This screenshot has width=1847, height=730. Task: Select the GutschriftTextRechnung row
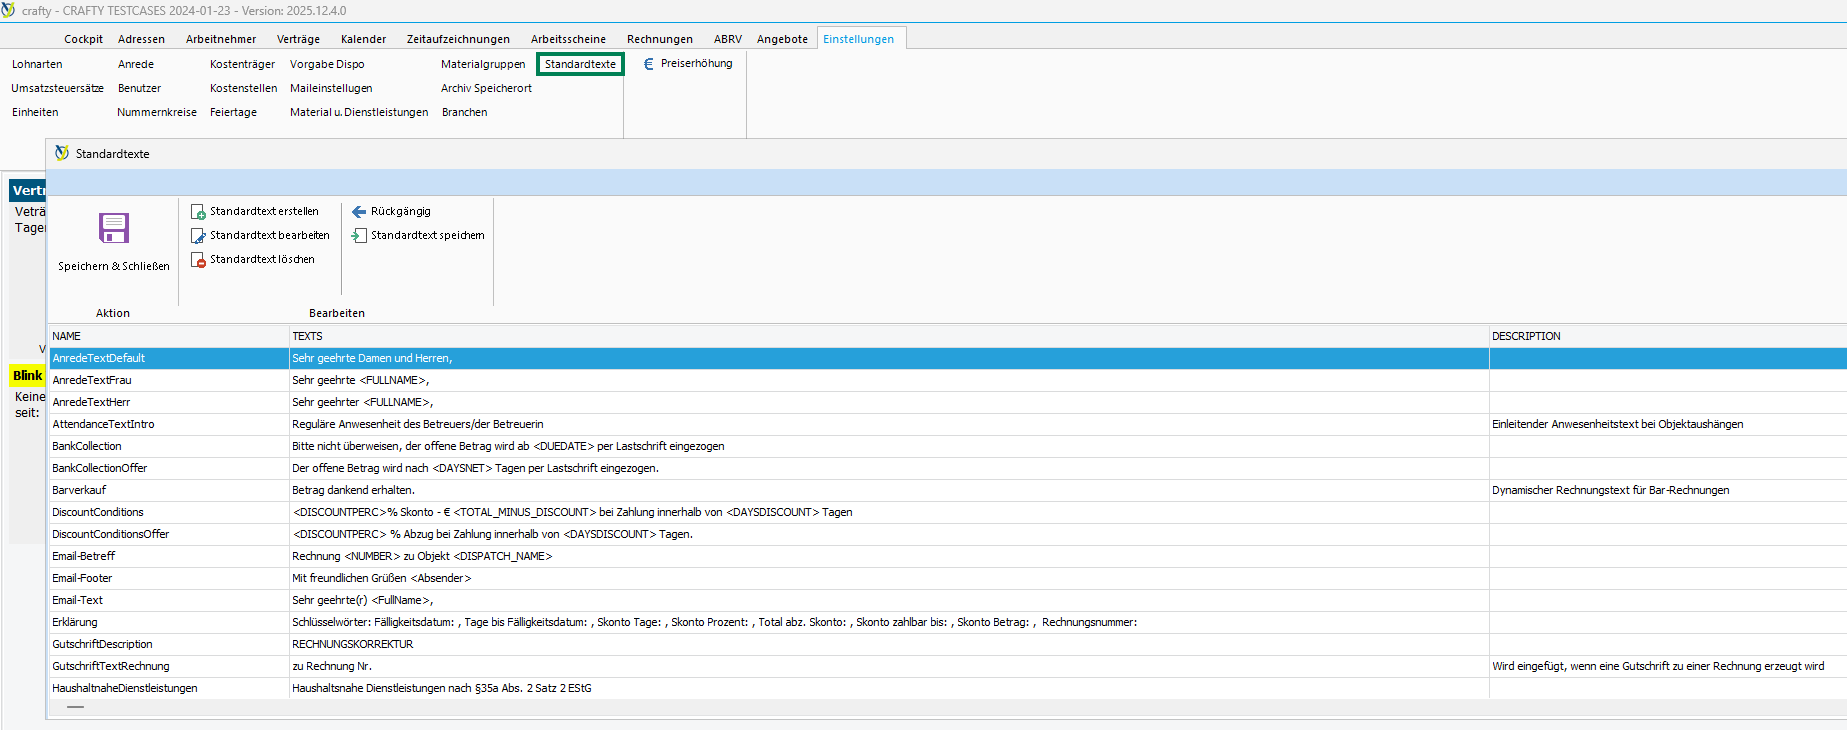(111, 666)
